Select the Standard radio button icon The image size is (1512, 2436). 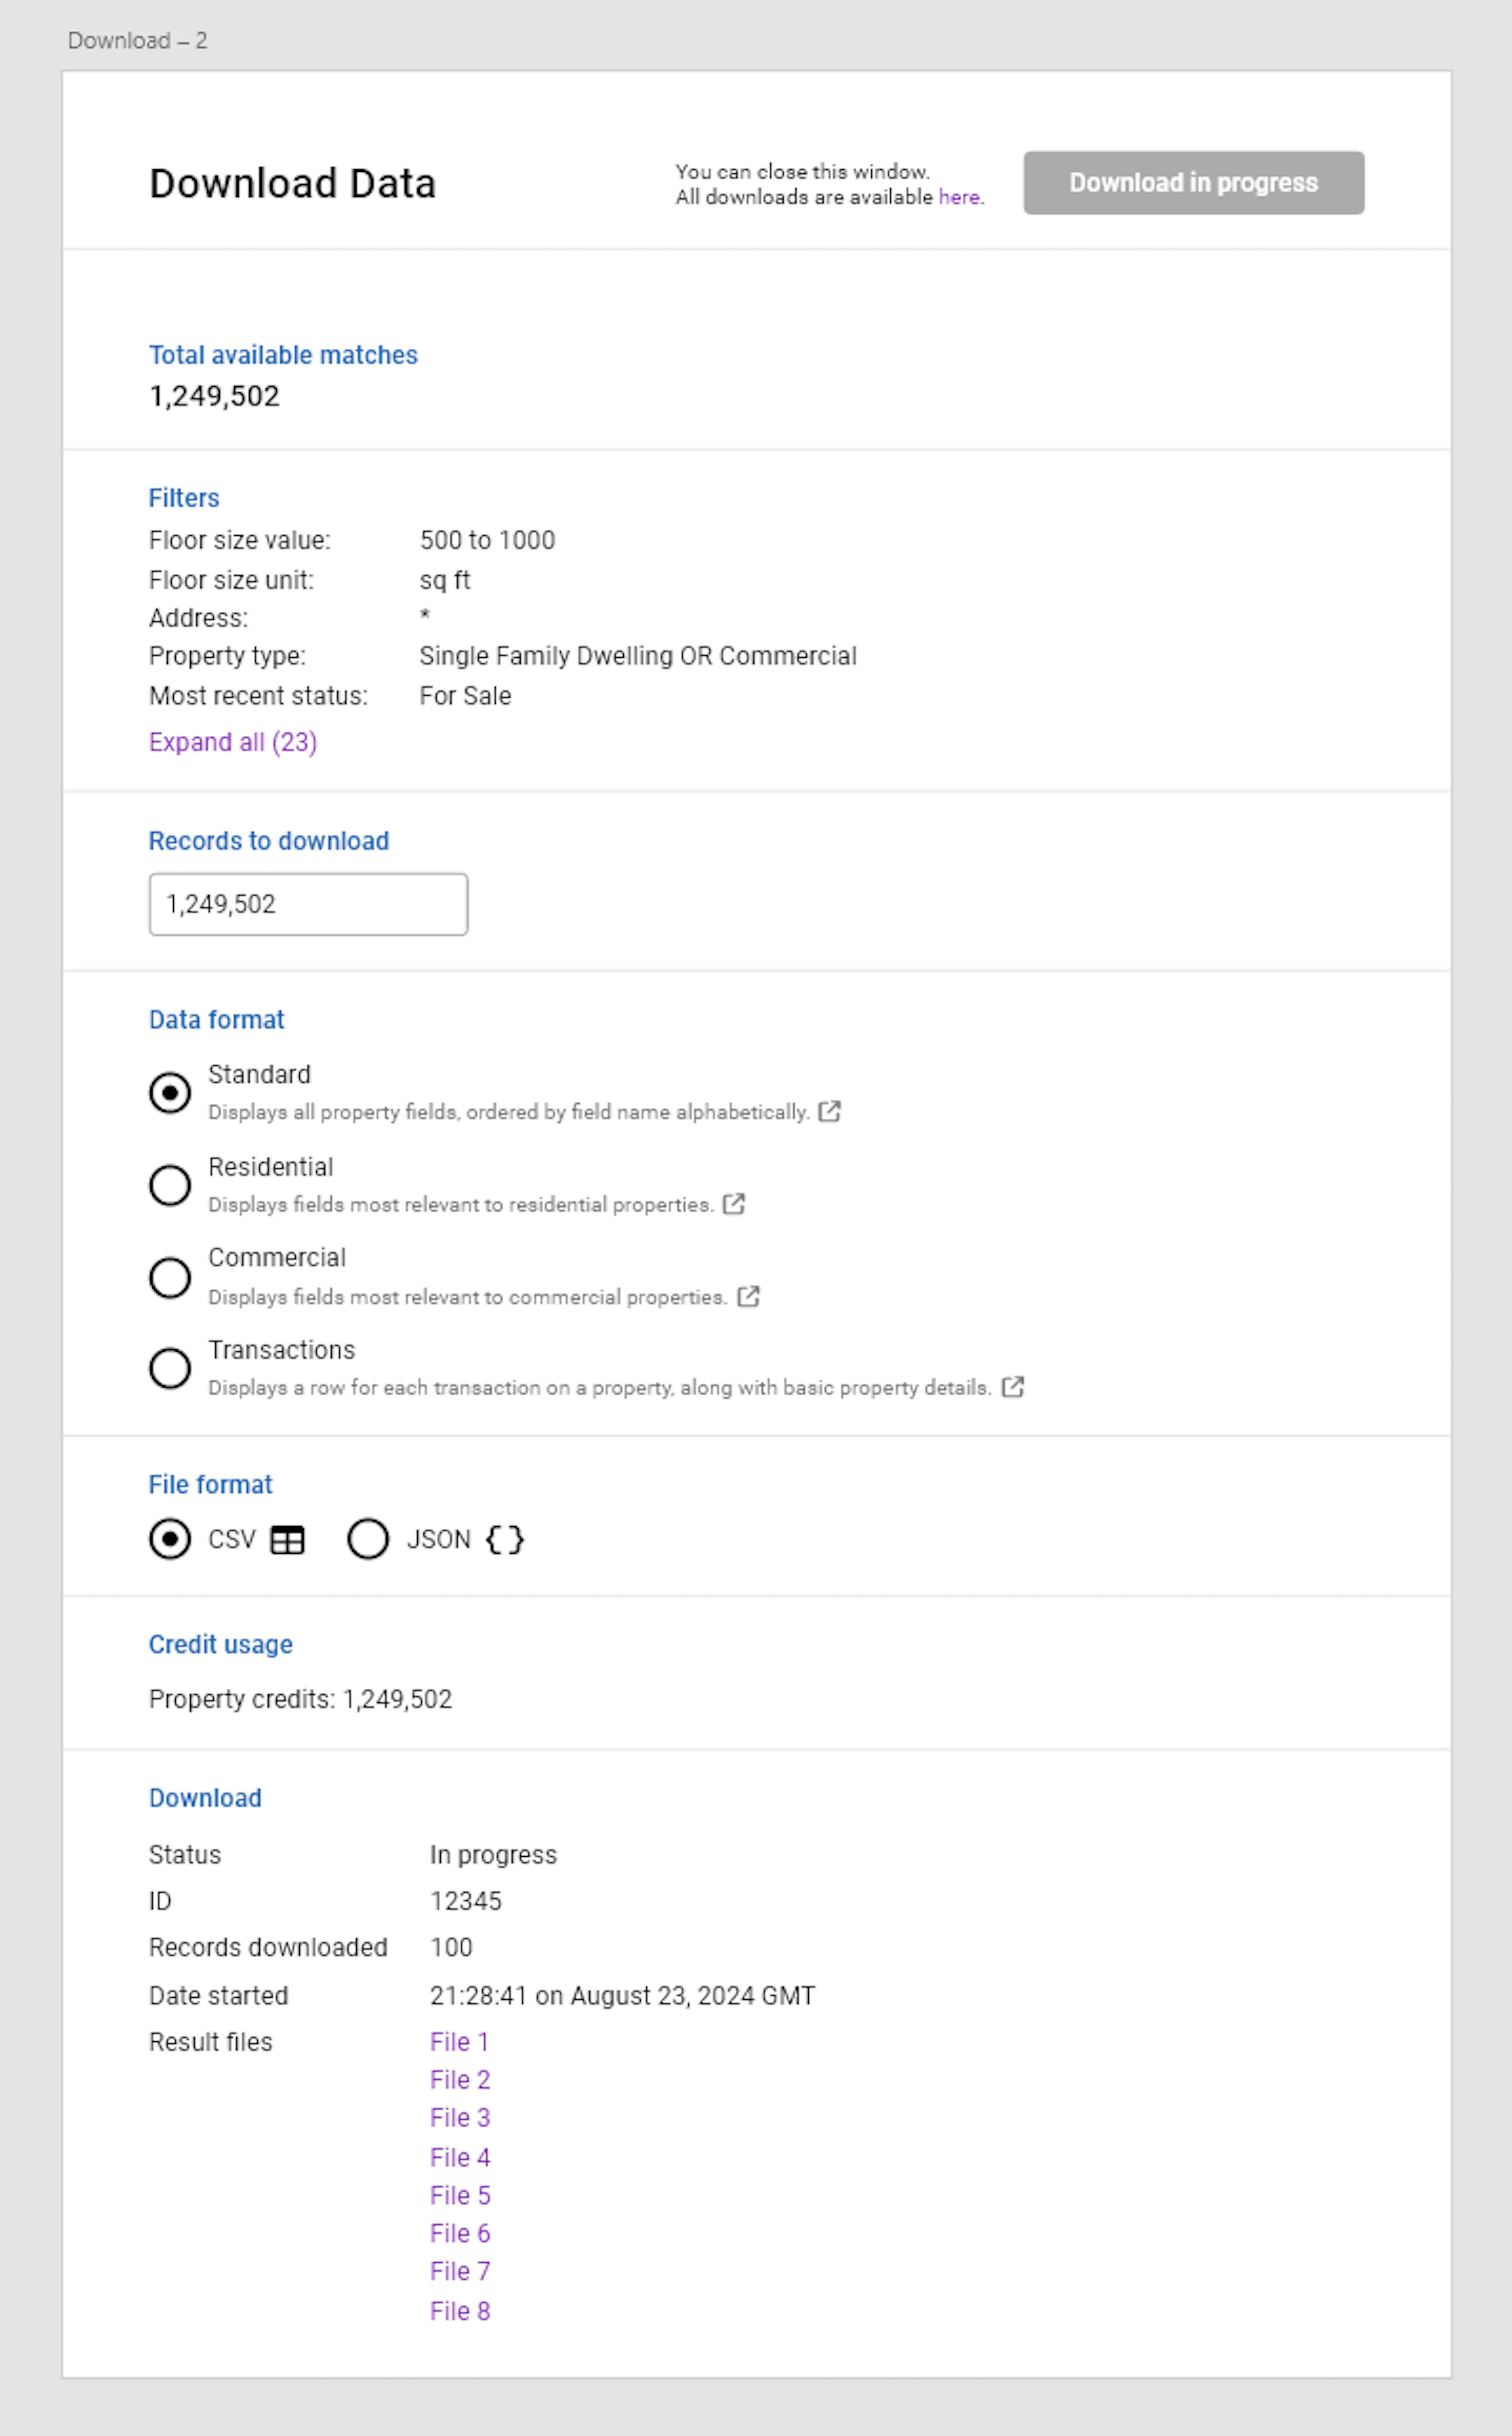coord(170,1093)
